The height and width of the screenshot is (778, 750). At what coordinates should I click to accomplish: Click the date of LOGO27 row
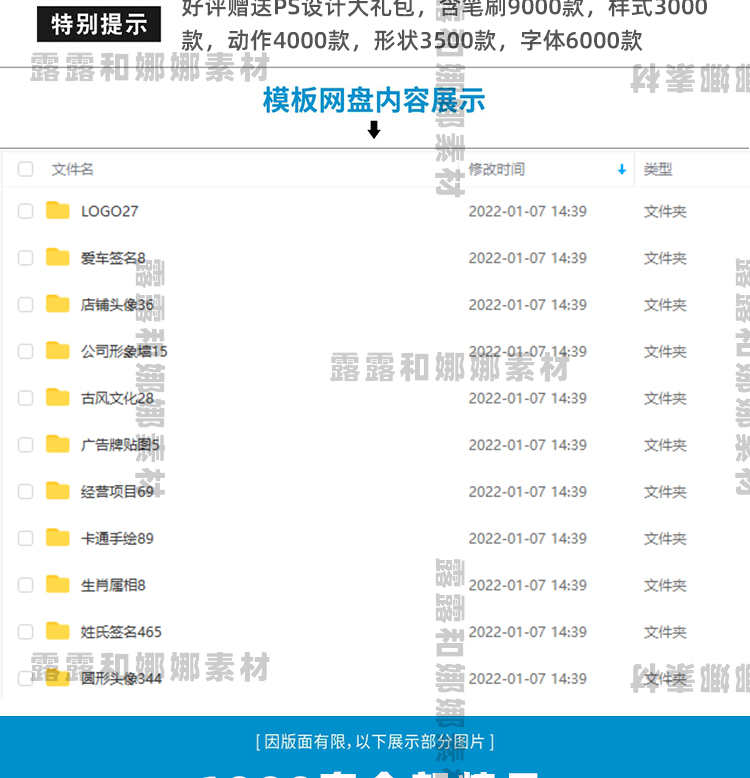tap(528, 211)
